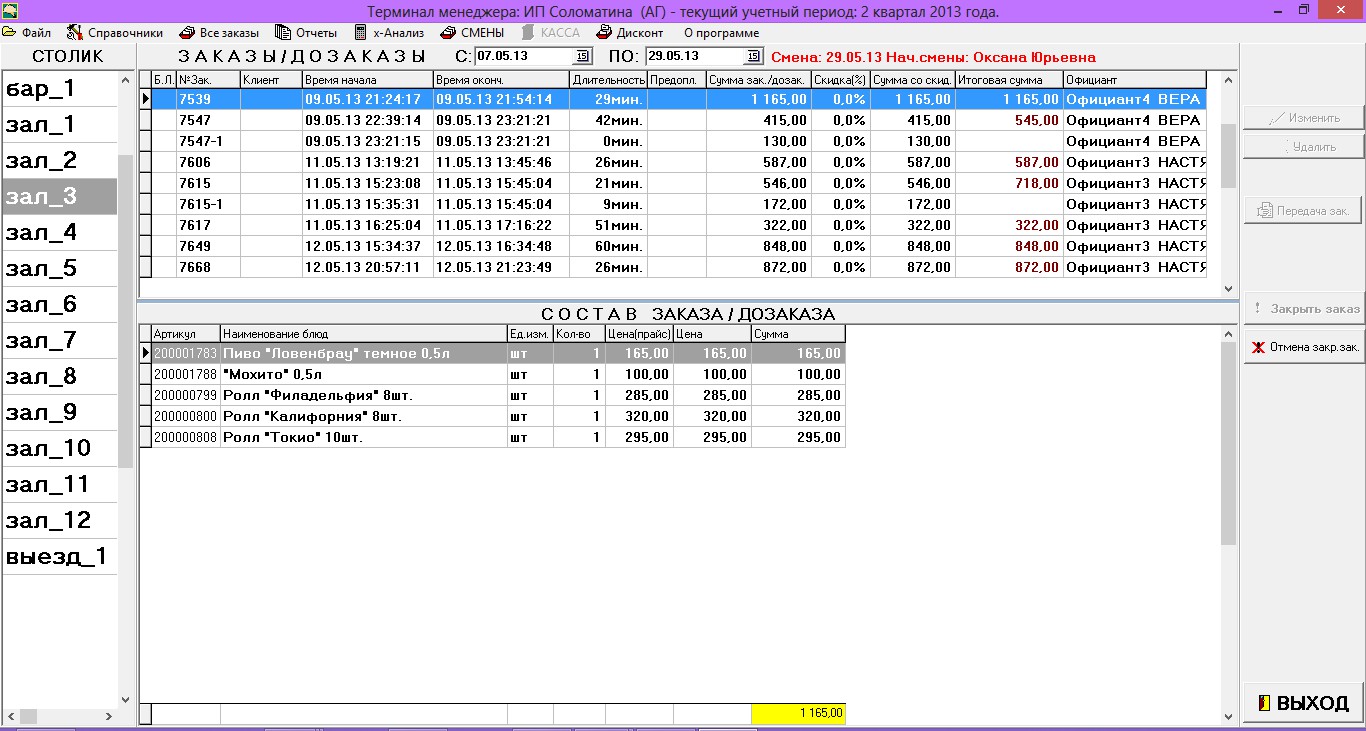The height and width of the screenshot is (731, 1366).
Task: Open the Файл menu
Action: pyautogui.click(x=36, y=33)
